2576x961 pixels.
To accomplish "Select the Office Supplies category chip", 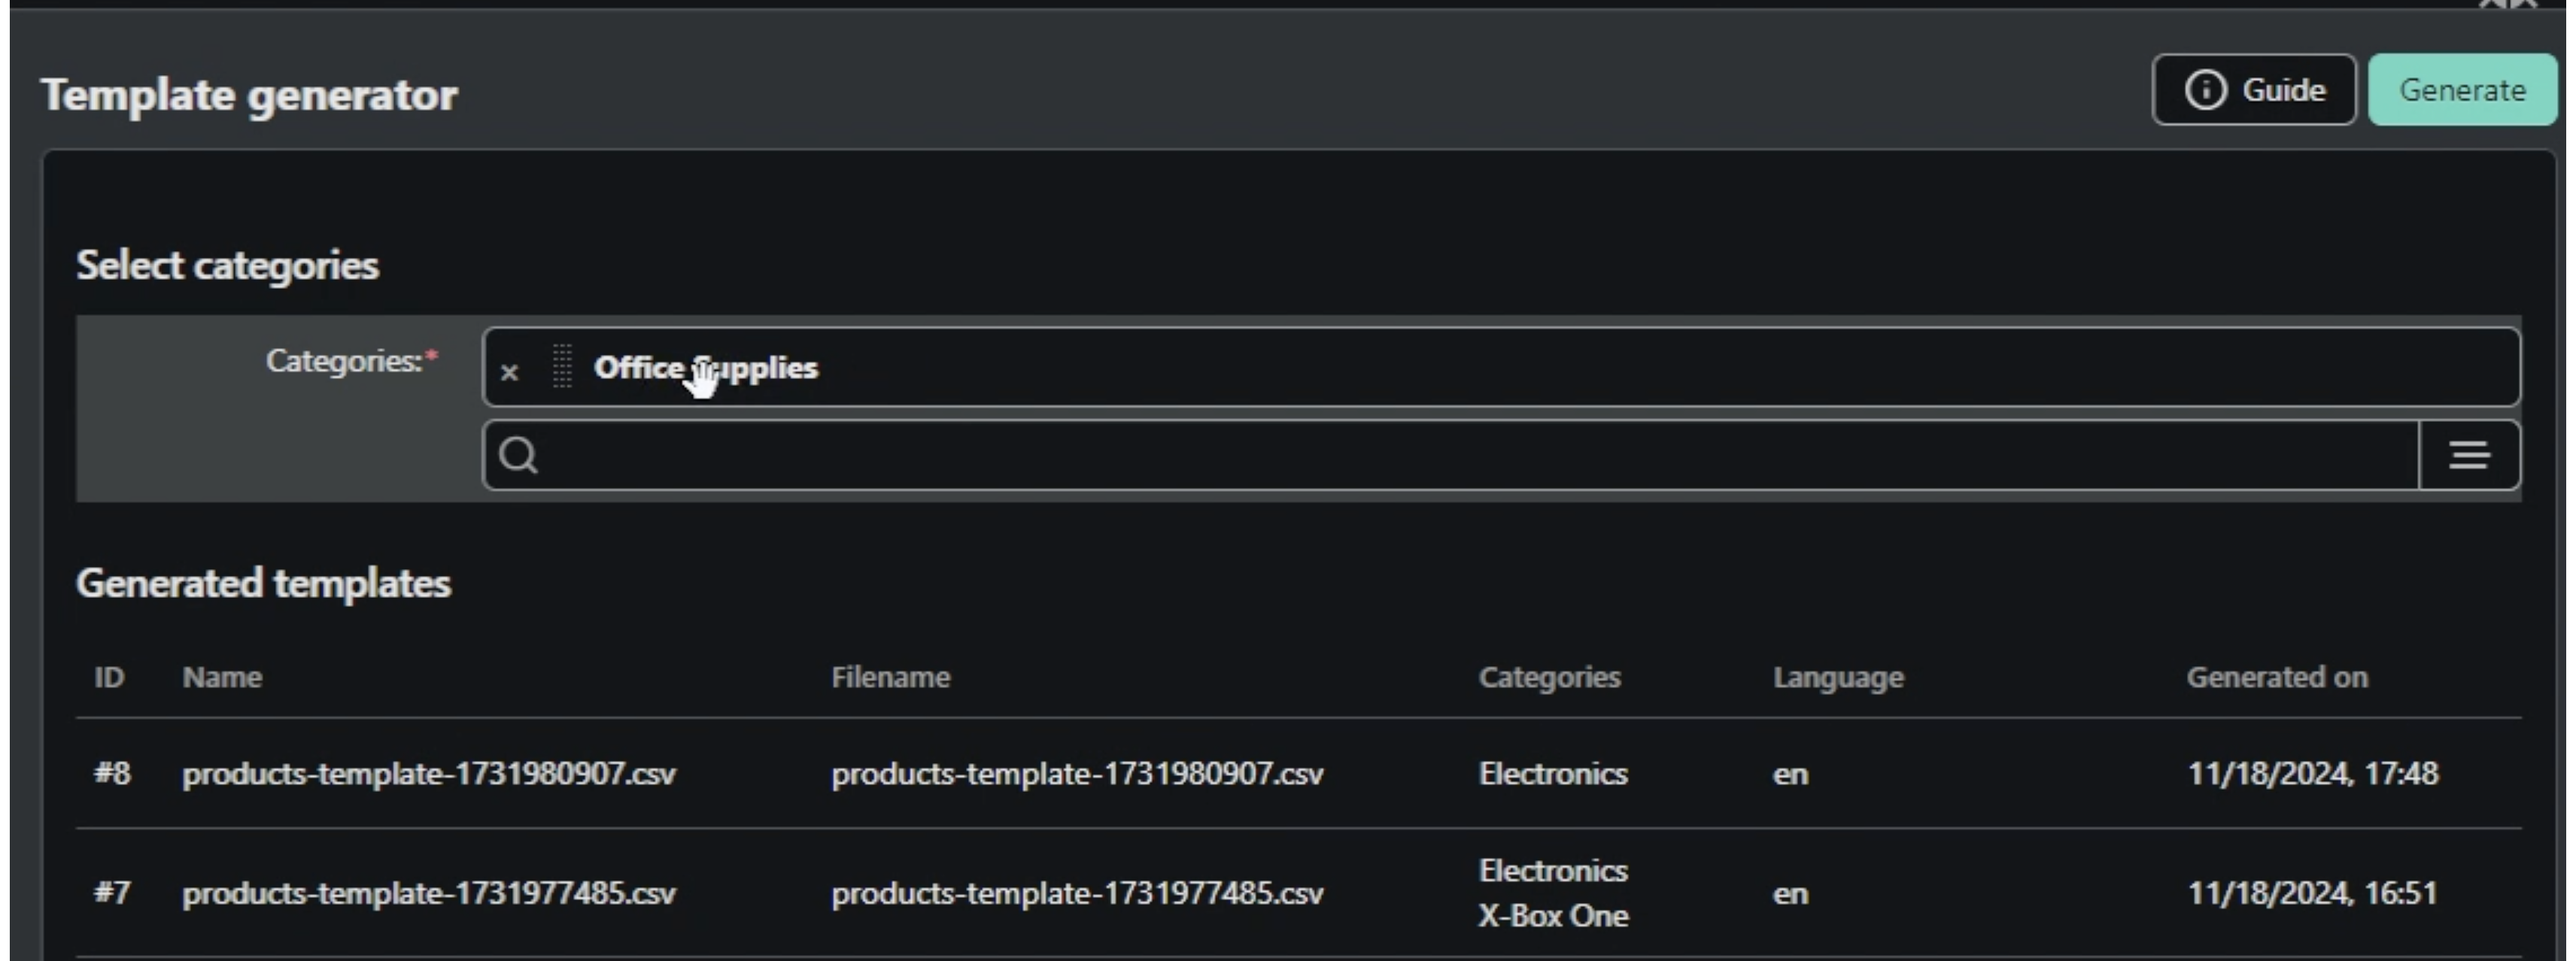I will [705, 367].
